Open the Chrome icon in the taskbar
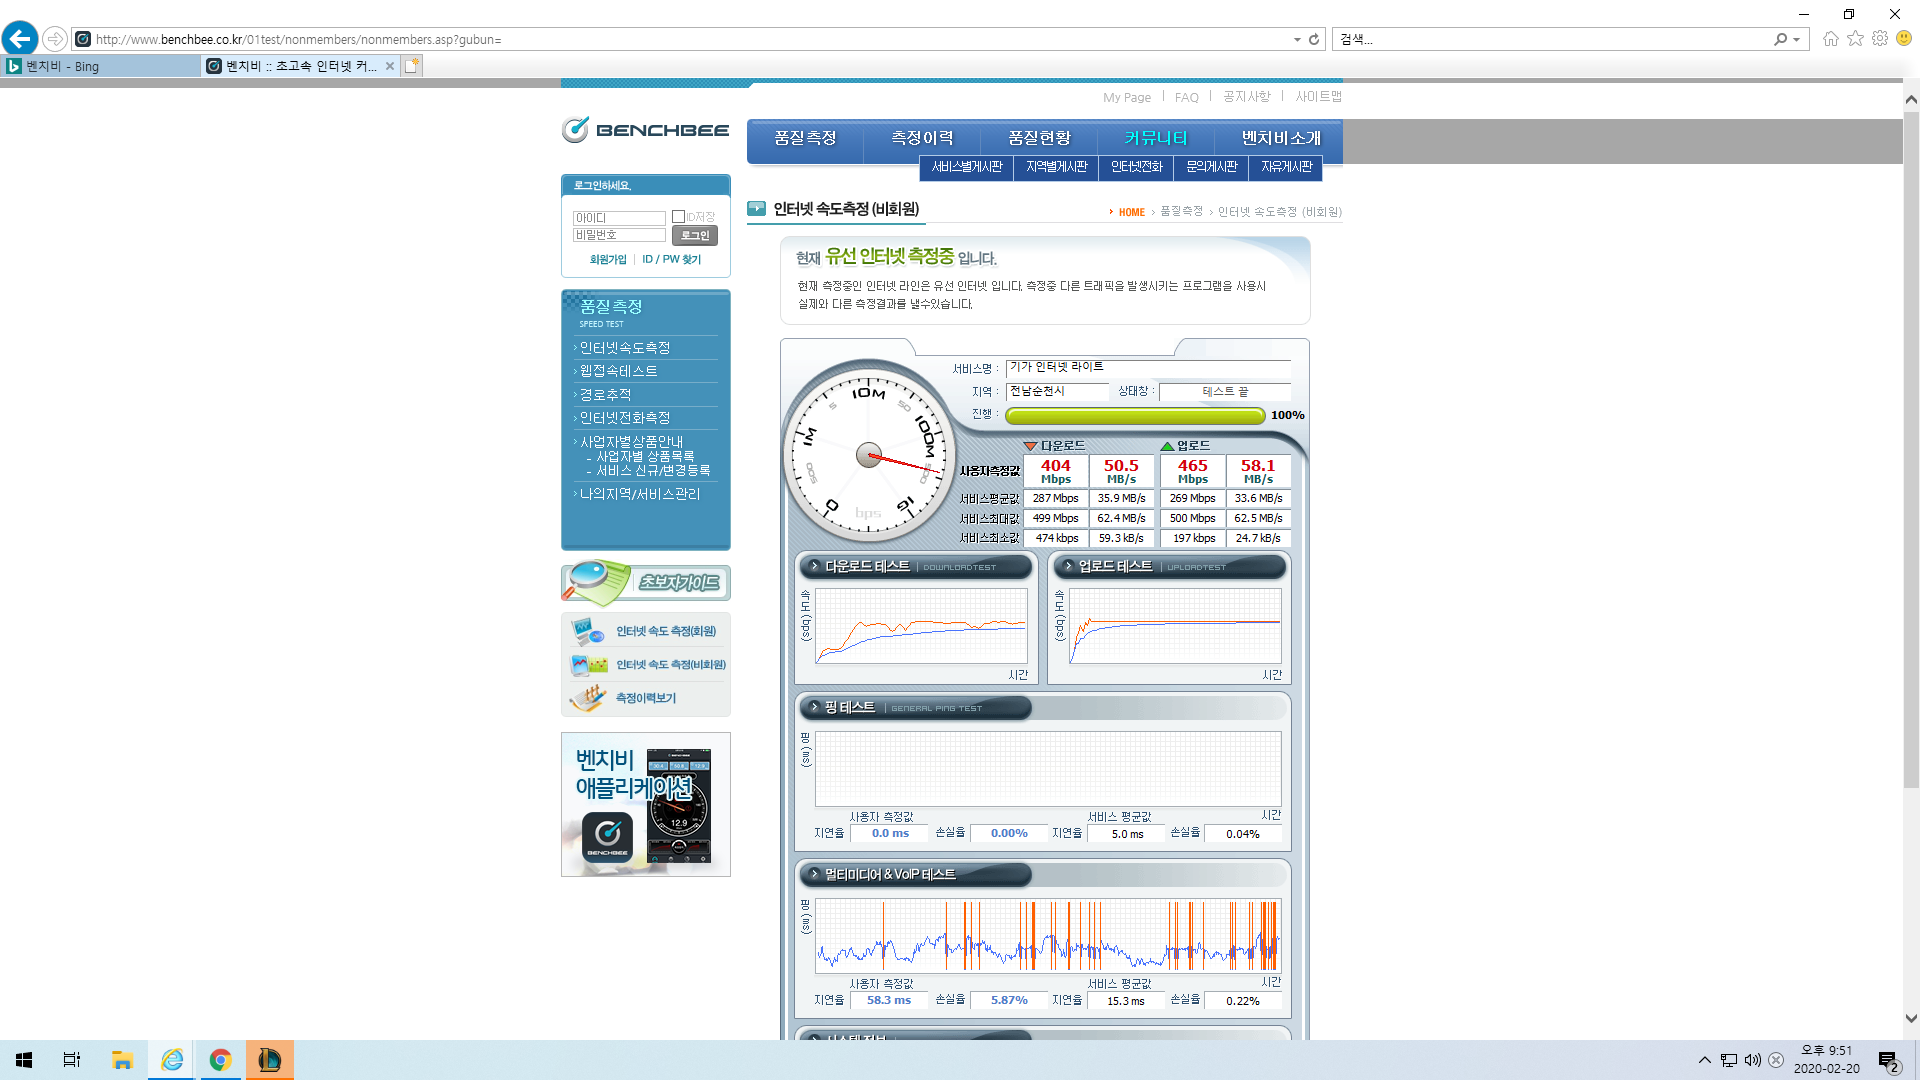 [x=220, y=1060]
